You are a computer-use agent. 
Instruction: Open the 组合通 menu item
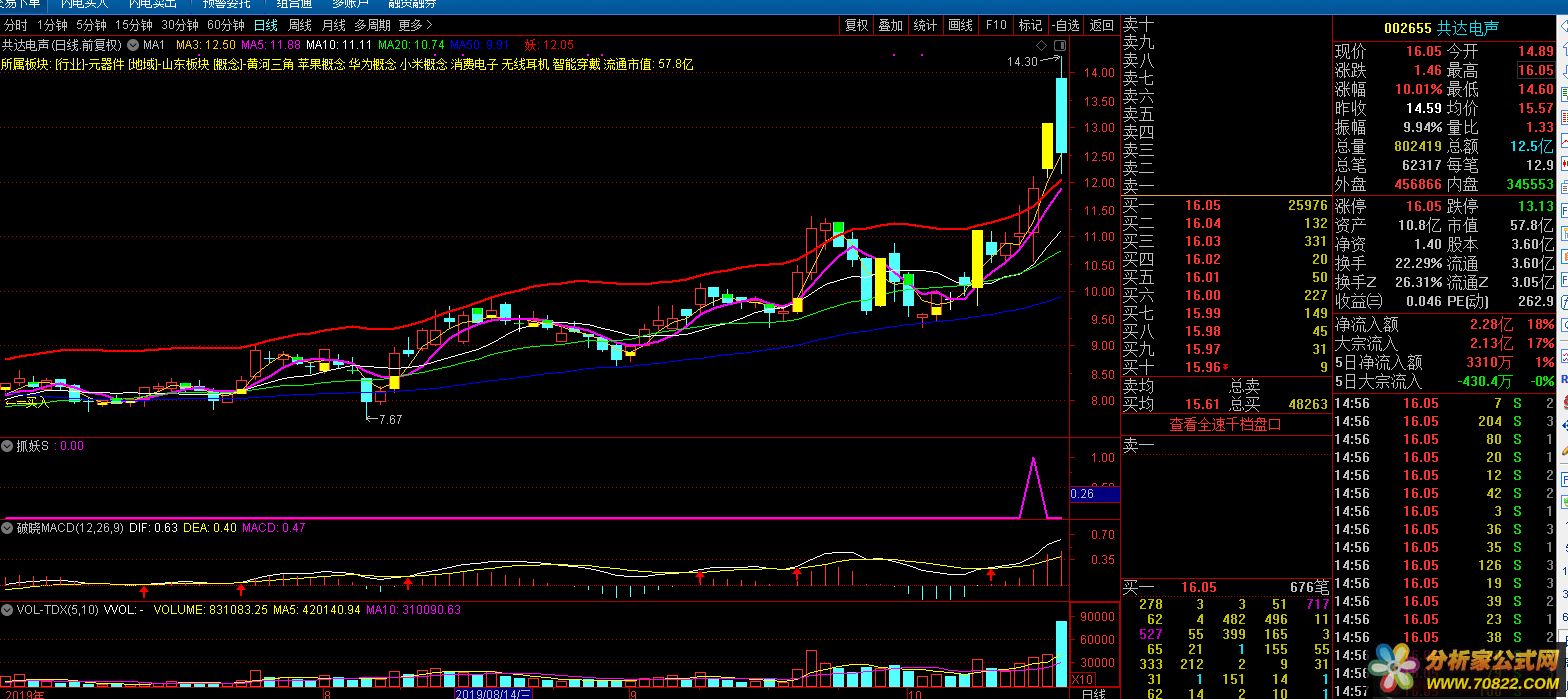point(294,4)
